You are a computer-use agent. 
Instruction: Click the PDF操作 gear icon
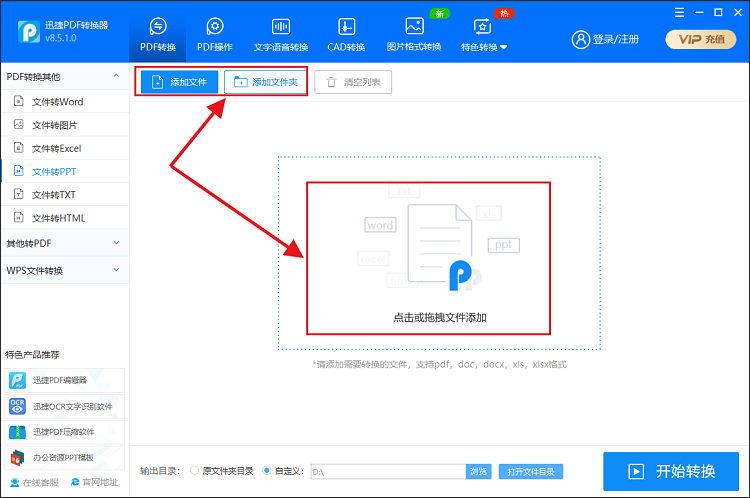click(215, 26)
